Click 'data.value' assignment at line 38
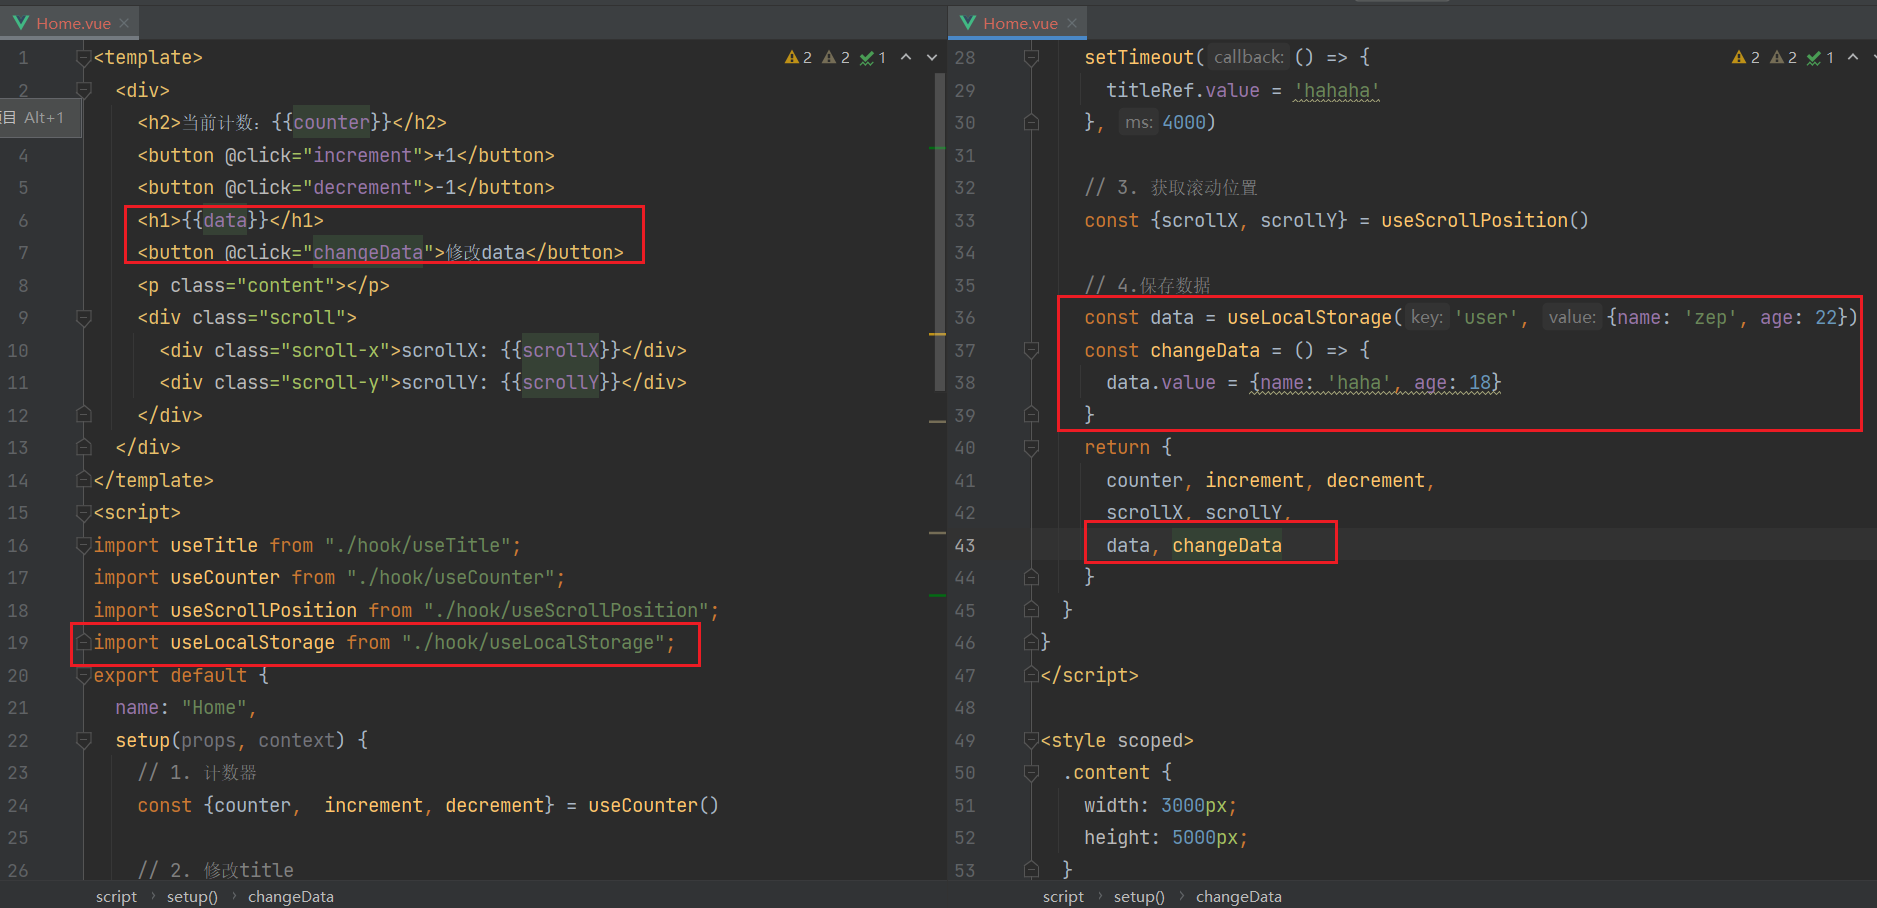1877x908 pixels. pyautogui.click(x=1161, y=383)
